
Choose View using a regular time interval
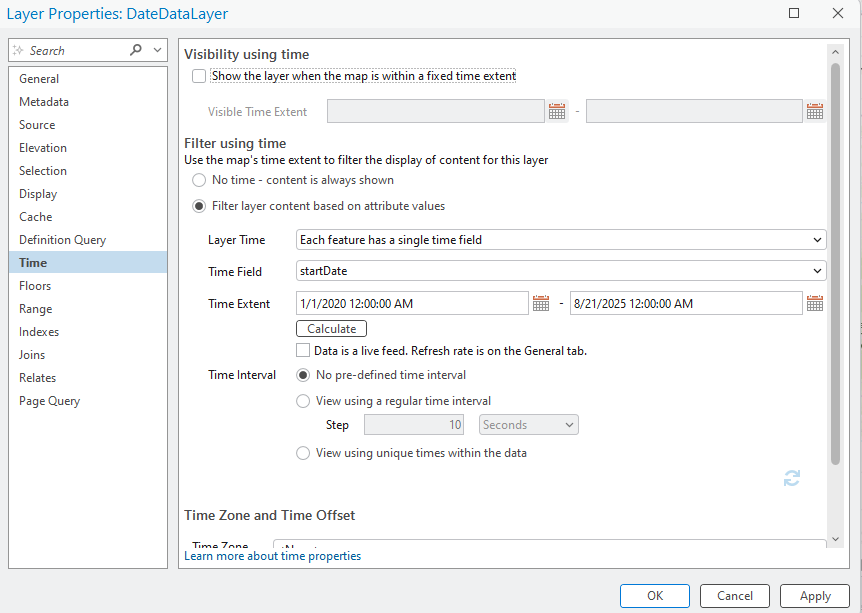coord(303,401)
